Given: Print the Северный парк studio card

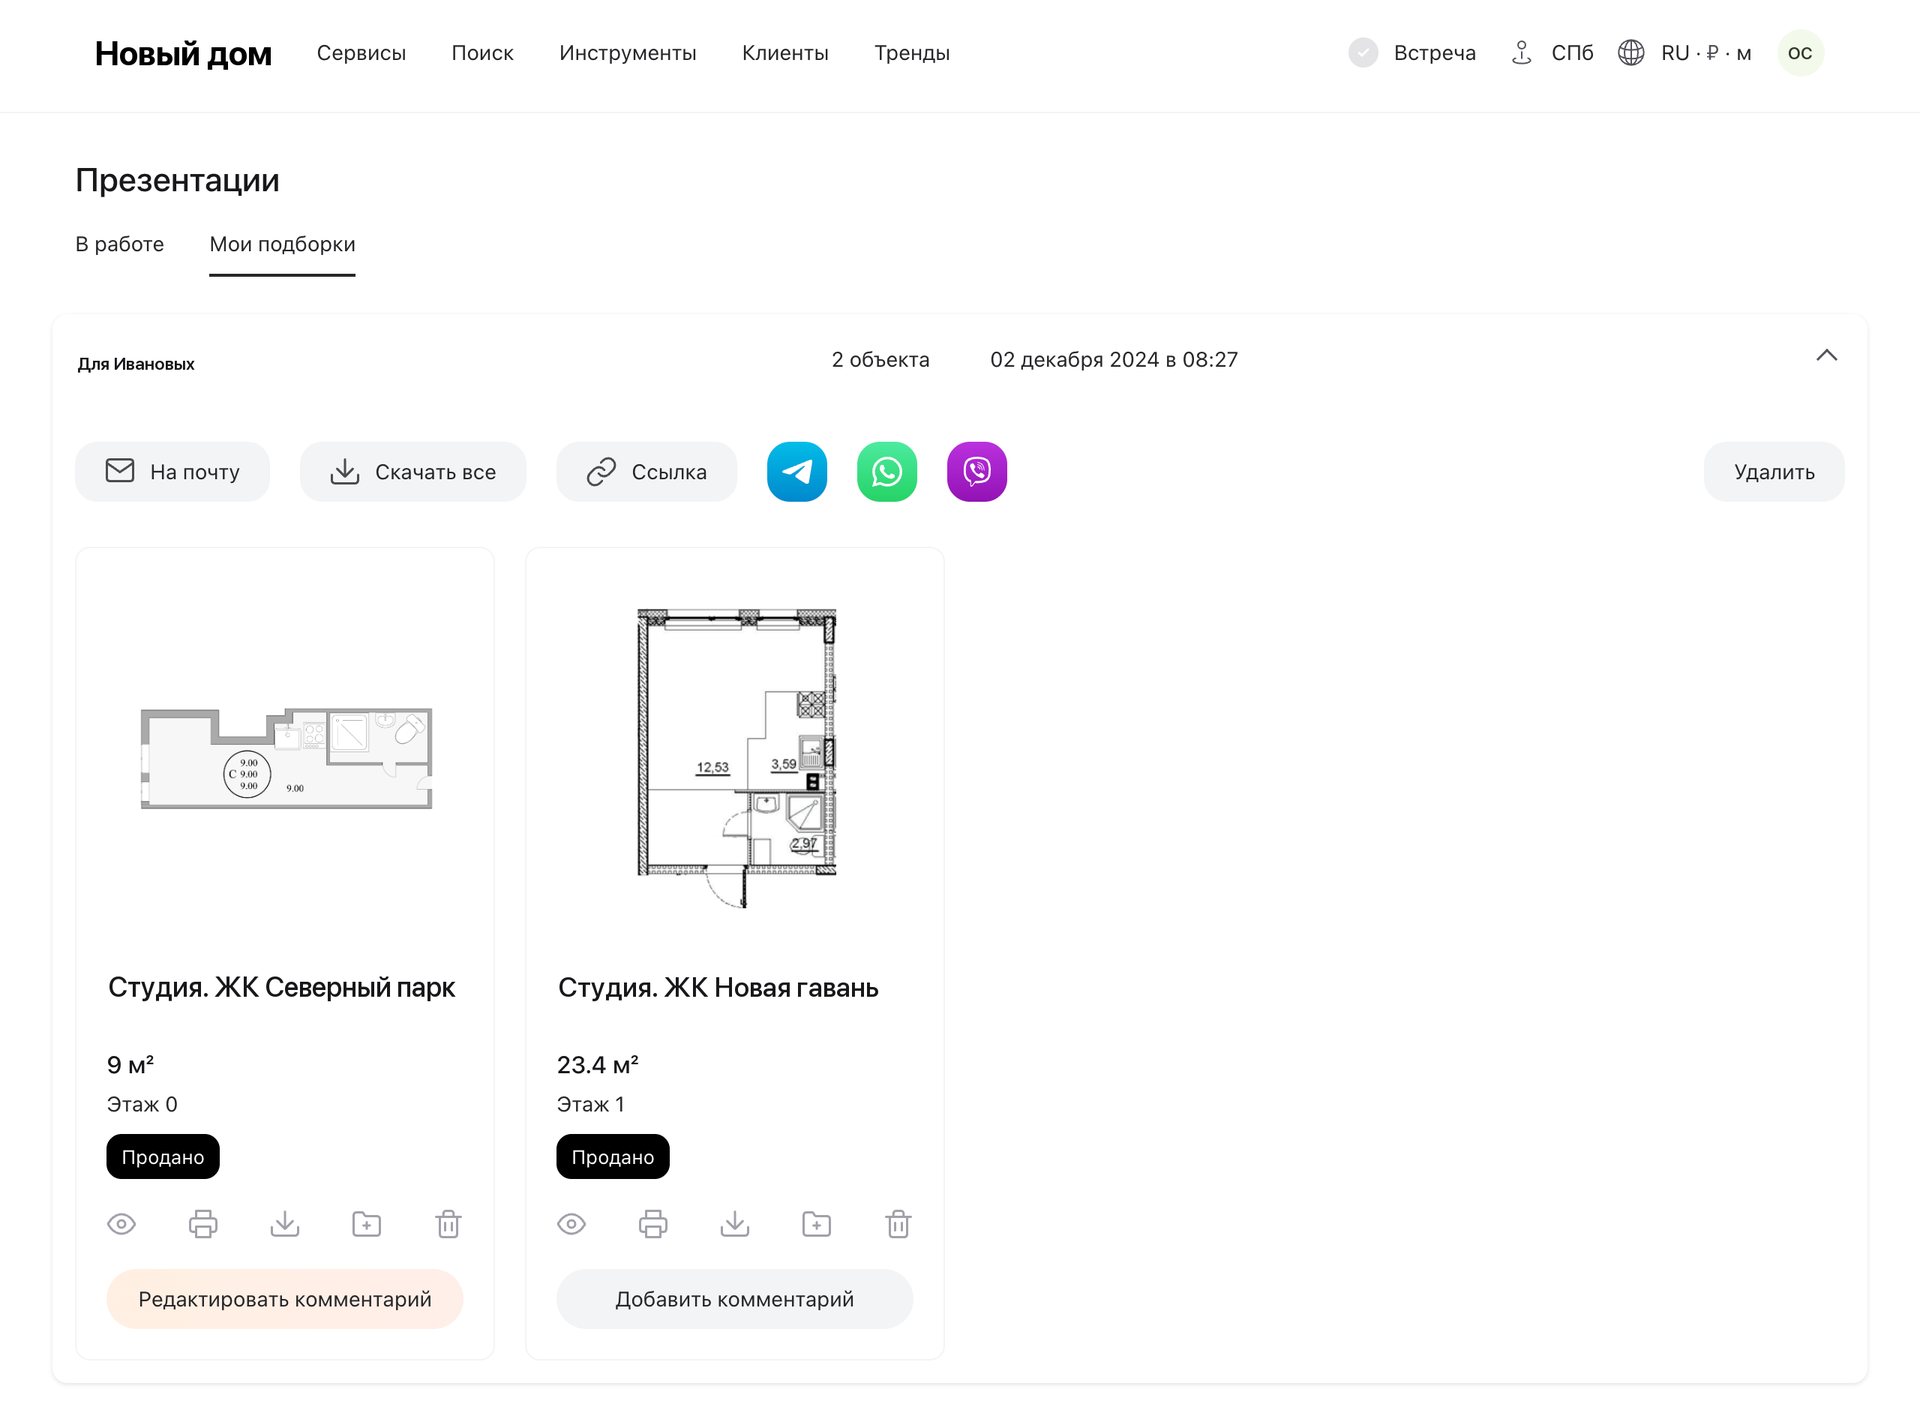Looking at the screenshot, I should click(203, 1224).
